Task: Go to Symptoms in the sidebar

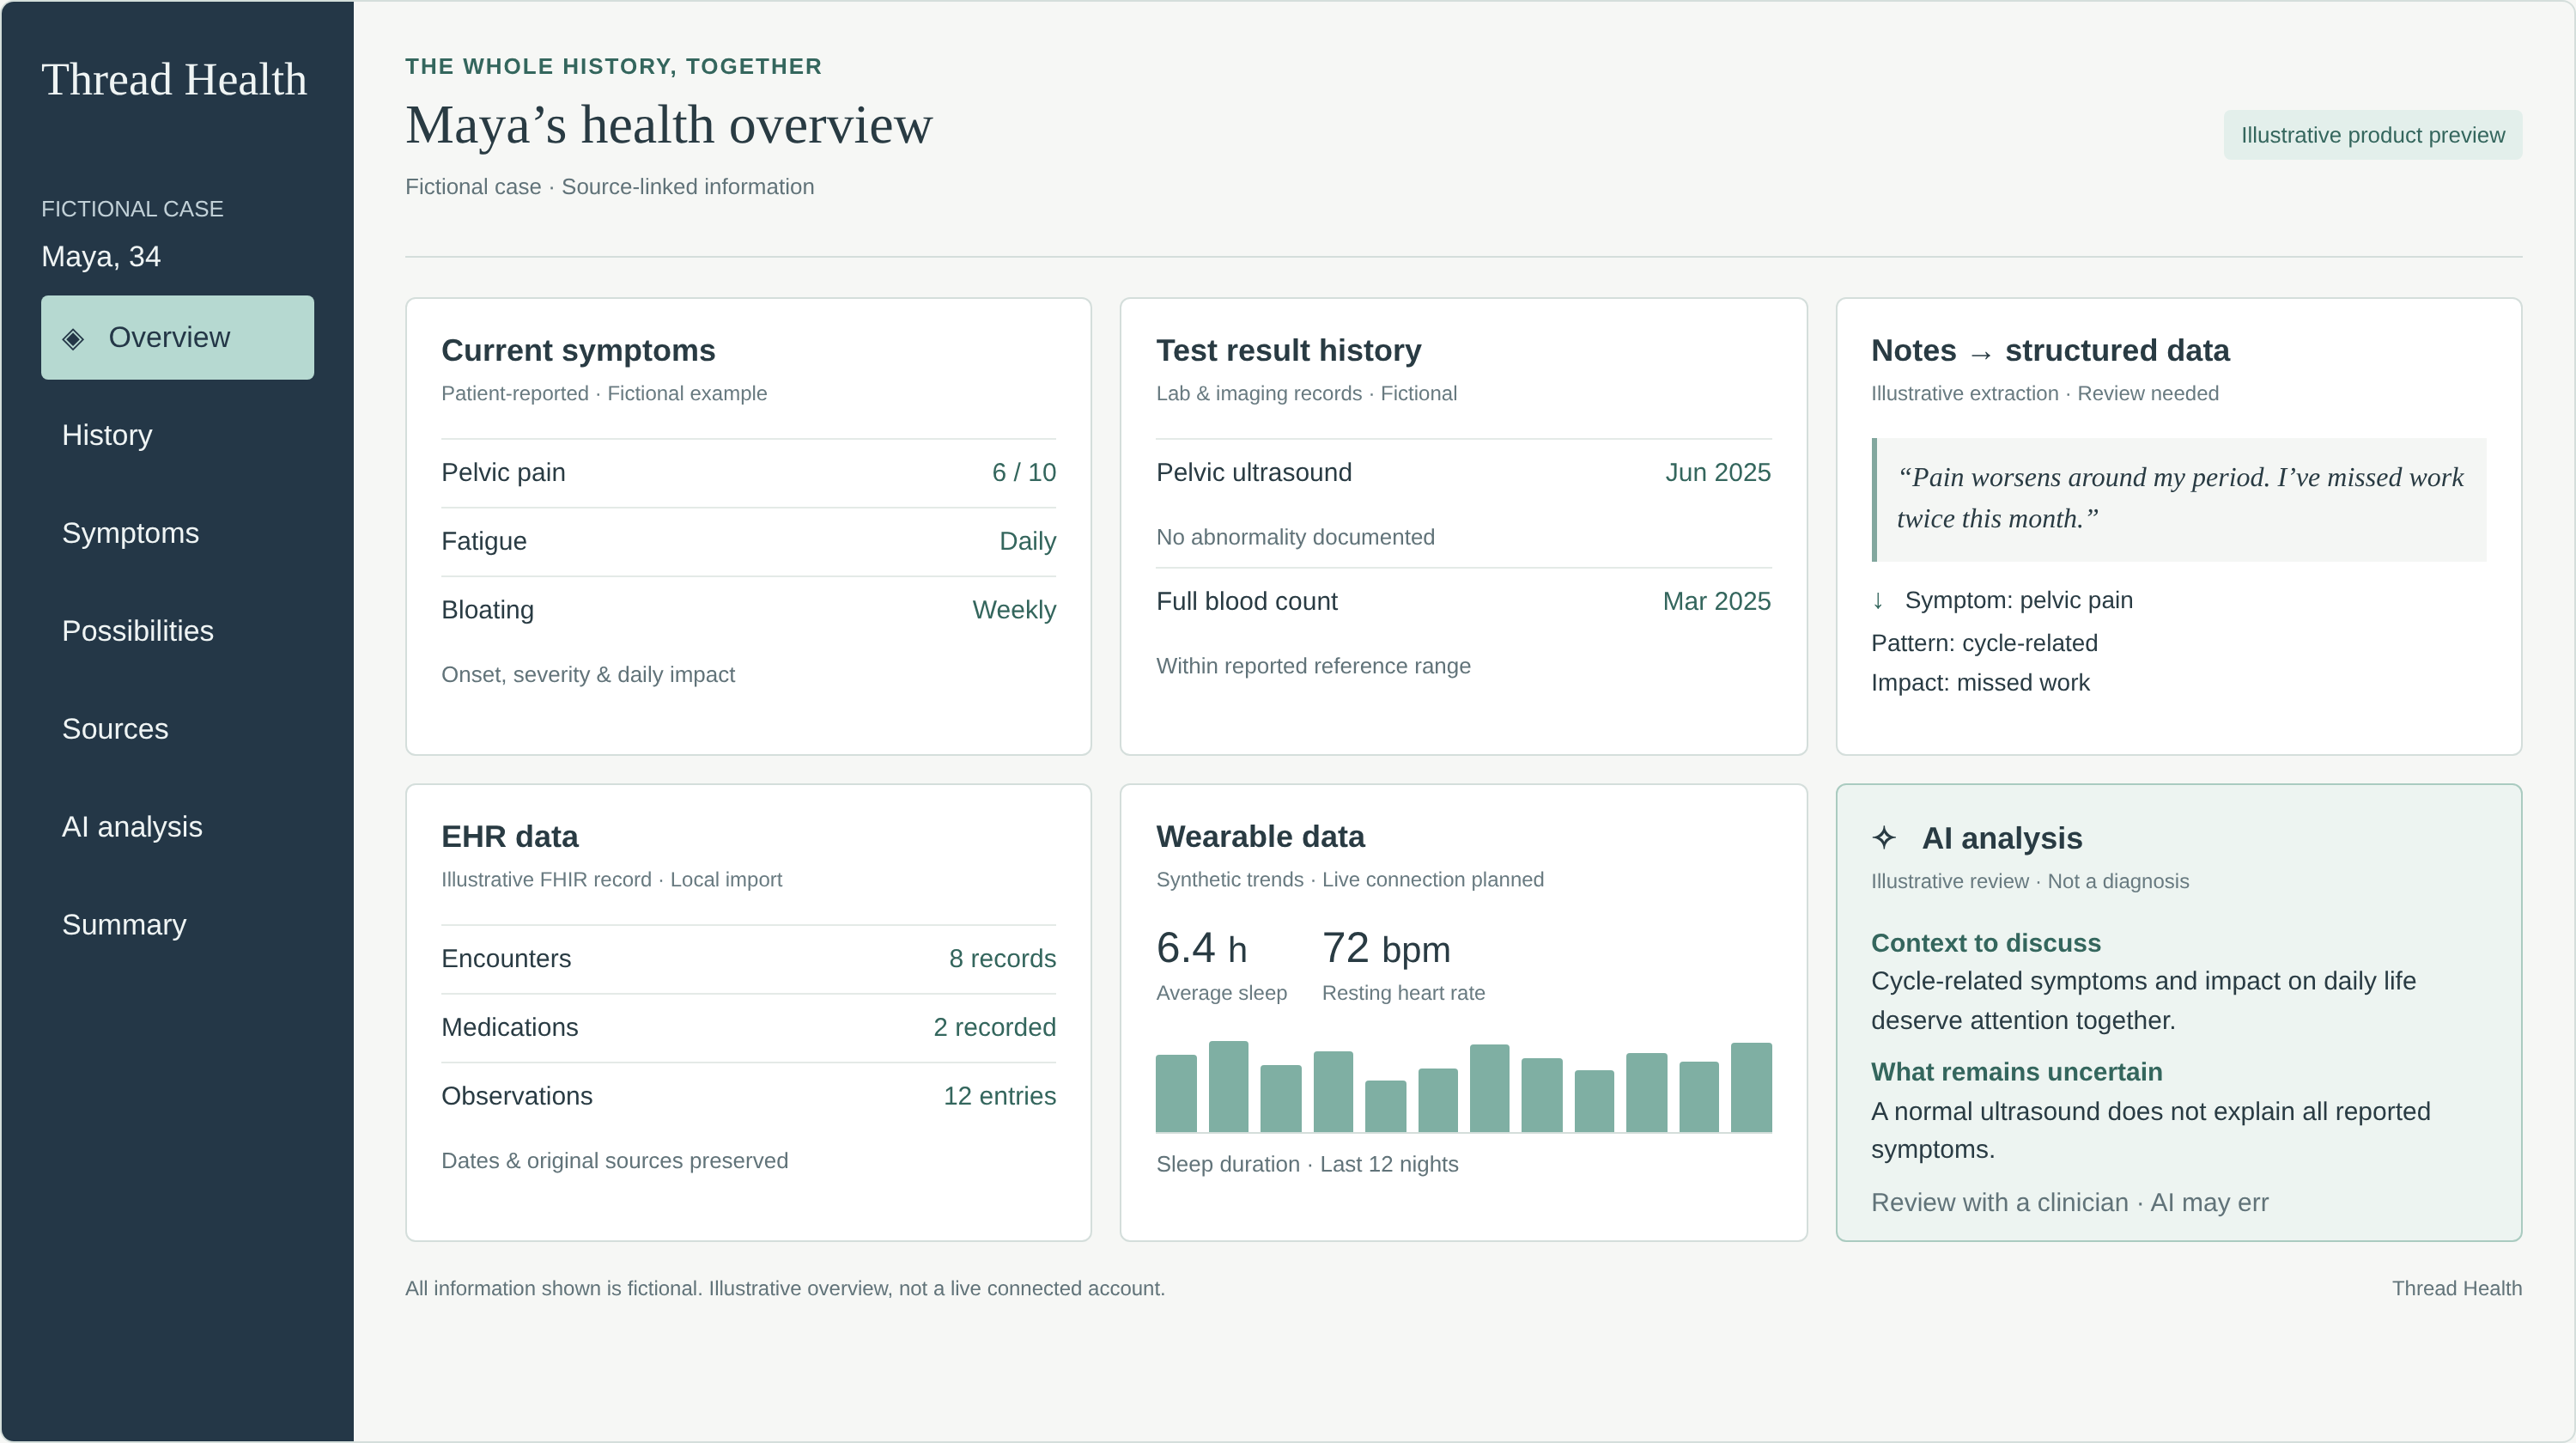Action: click(x=177, y=533)
